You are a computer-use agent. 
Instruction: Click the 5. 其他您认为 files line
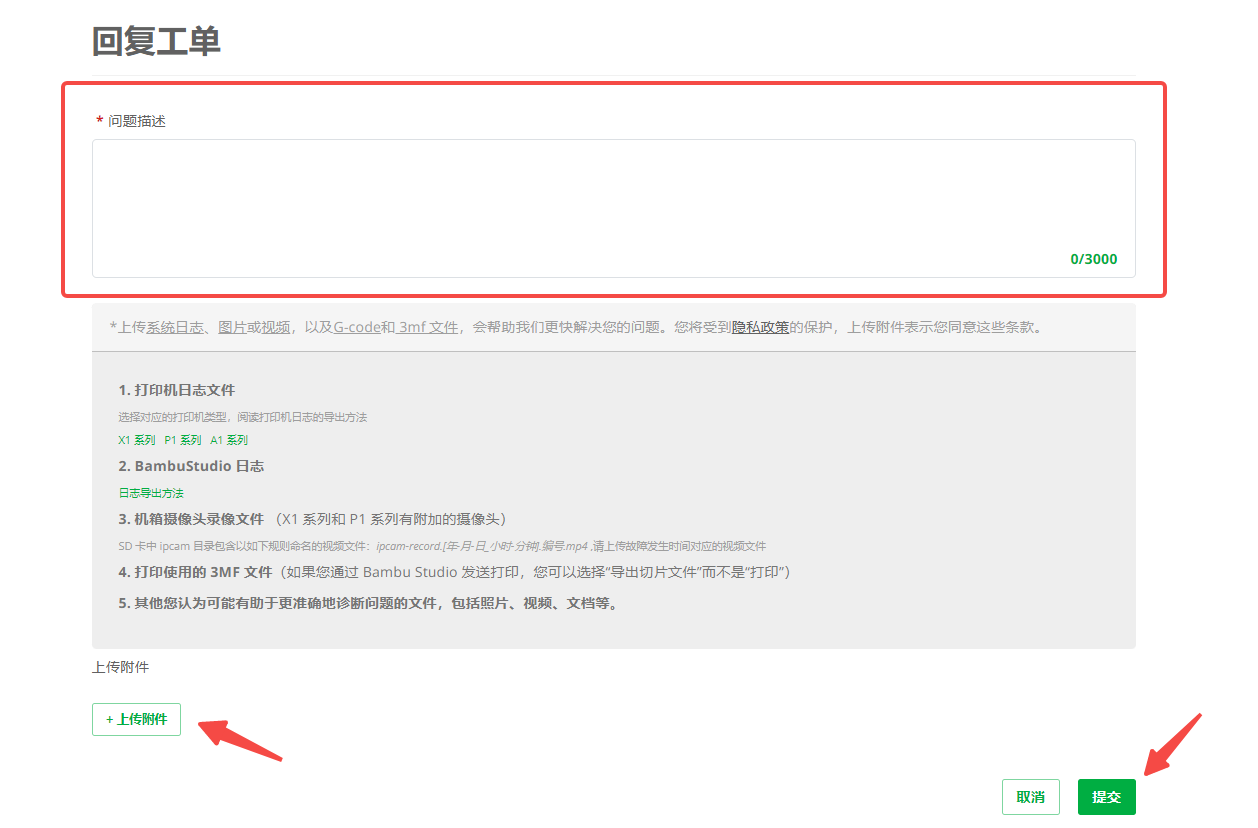pyautogui.click(x=368, y=604)
